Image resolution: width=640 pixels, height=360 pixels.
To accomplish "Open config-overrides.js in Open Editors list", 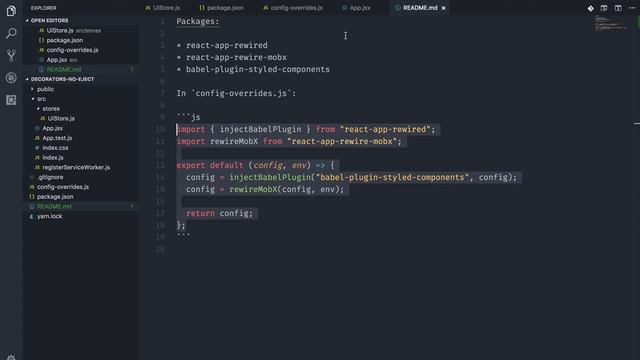I will (72, 50).
